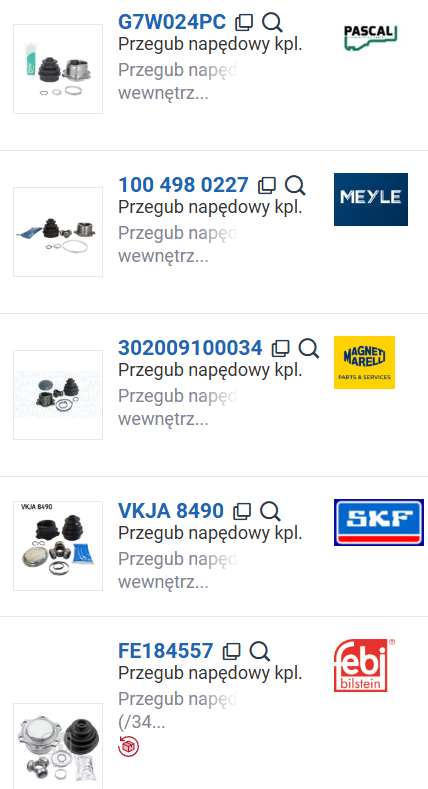The height and width of the screenshot is (789, 428).
Task: Click magnifier icon next to VKJA 8490
Action: click(x=270, y=511)
